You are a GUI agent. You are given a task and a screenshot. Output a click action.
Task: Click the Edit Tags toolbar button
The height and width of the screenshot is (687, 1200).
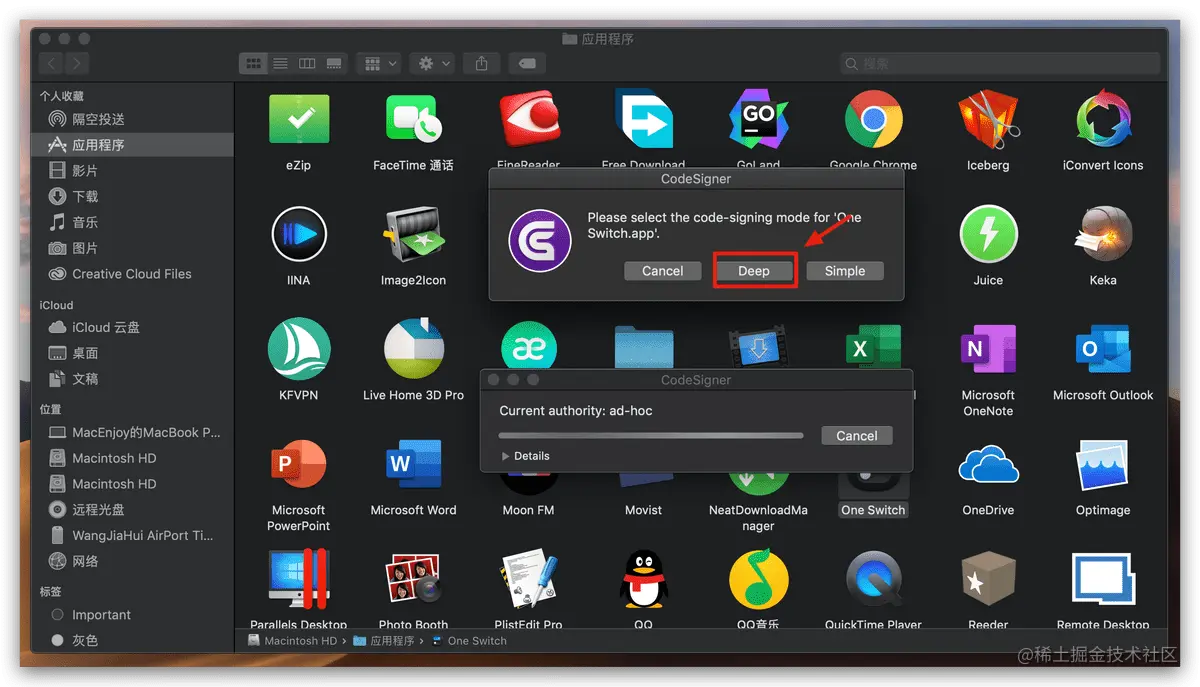click(527, 63)
